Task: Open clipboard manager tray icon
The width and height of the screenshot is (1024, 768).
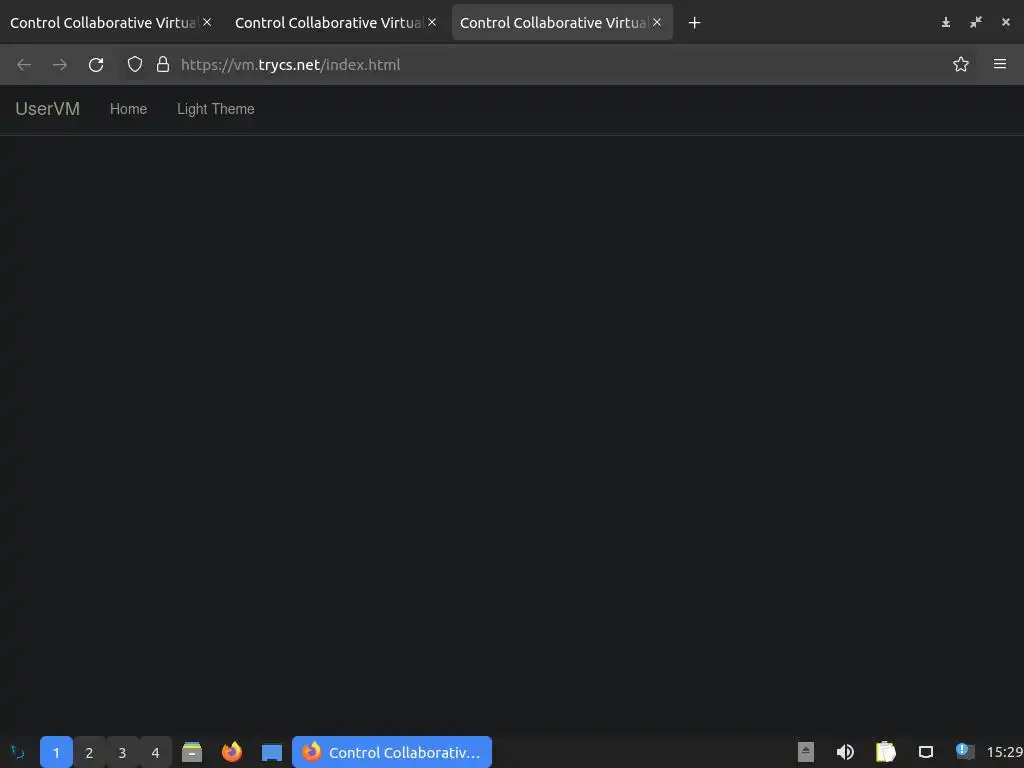Action: click(x=886, y=752)
